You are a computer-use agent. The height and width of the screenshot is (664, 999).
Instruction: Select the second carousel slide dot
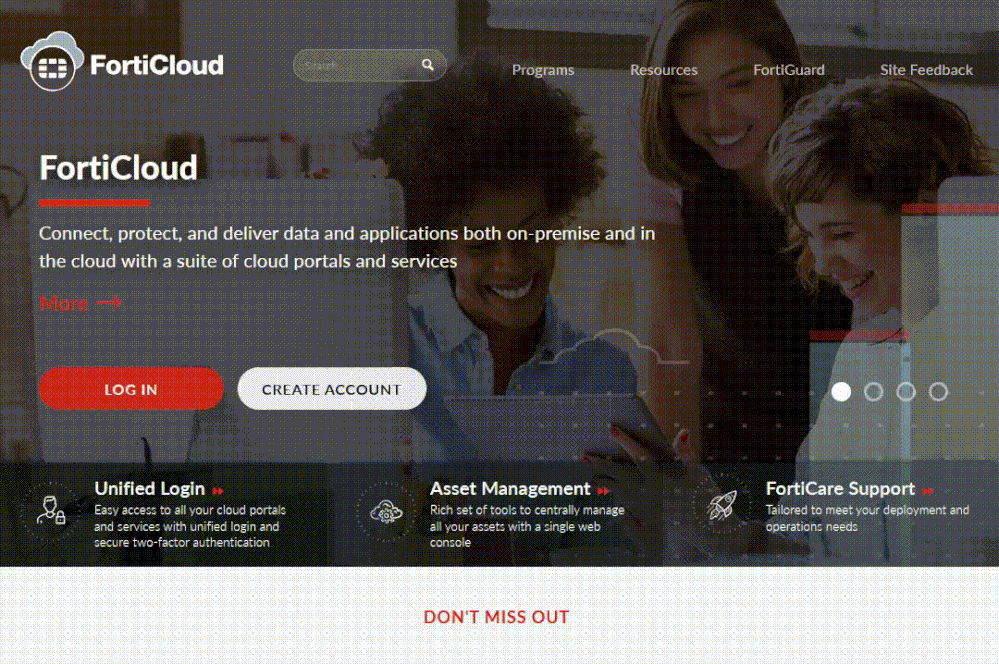point(873,391)
